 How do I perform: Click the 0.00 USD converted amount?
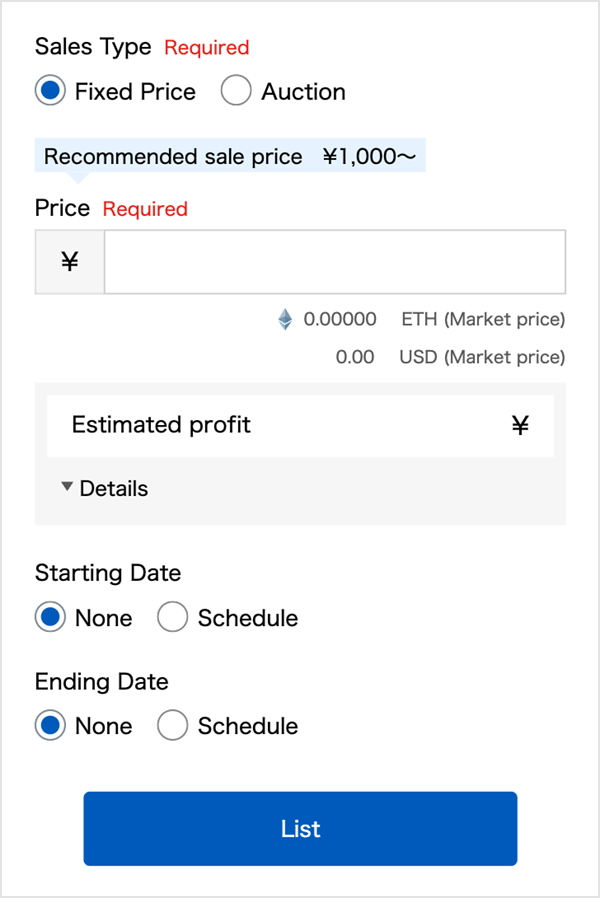(x=355, y=357)
